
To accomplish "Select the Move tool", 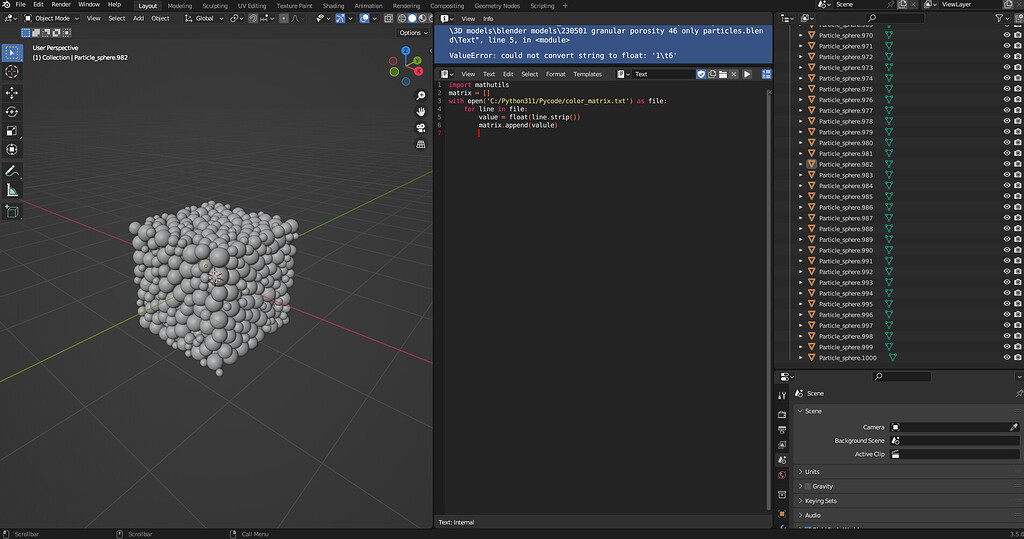I will (x=12, y=93).
